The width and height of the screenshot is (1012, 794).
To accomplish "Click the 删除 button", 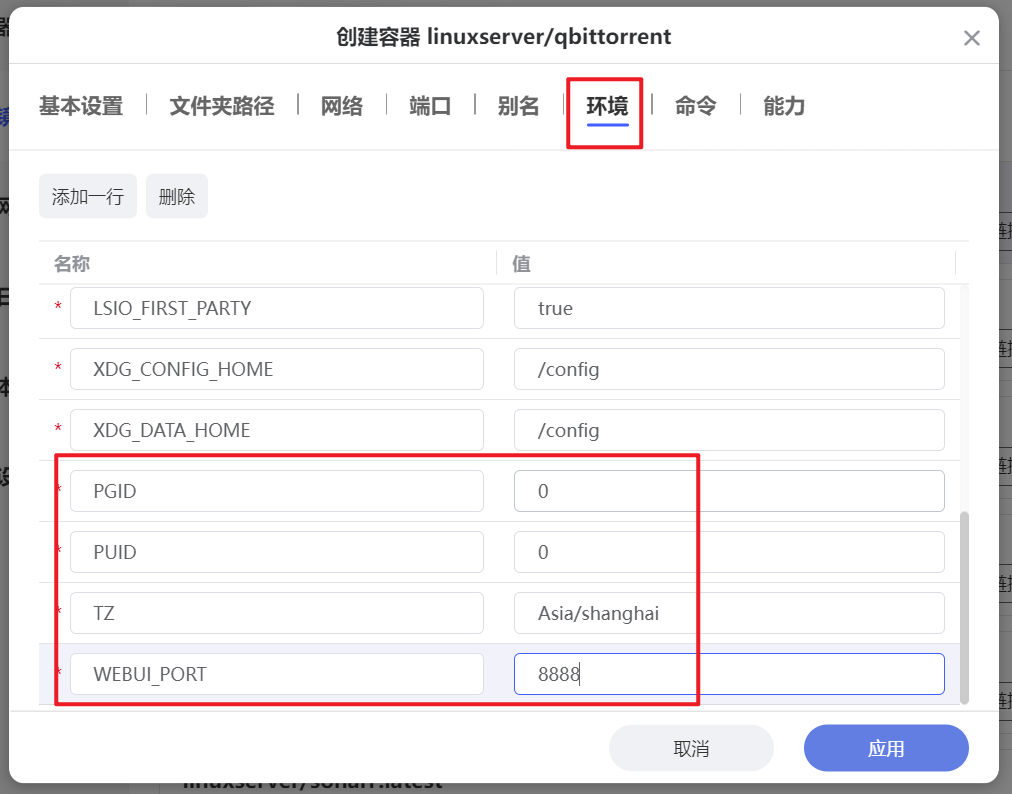I will pos(177,196).
